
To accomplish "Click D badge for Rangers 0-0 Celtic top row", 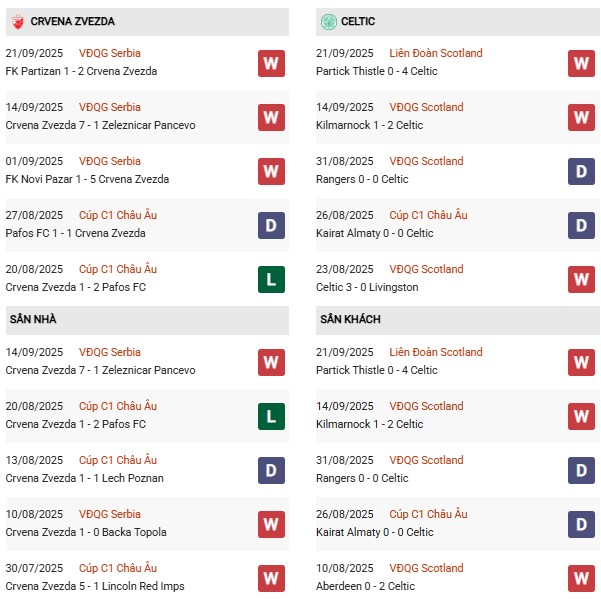I will coord(581,171).
